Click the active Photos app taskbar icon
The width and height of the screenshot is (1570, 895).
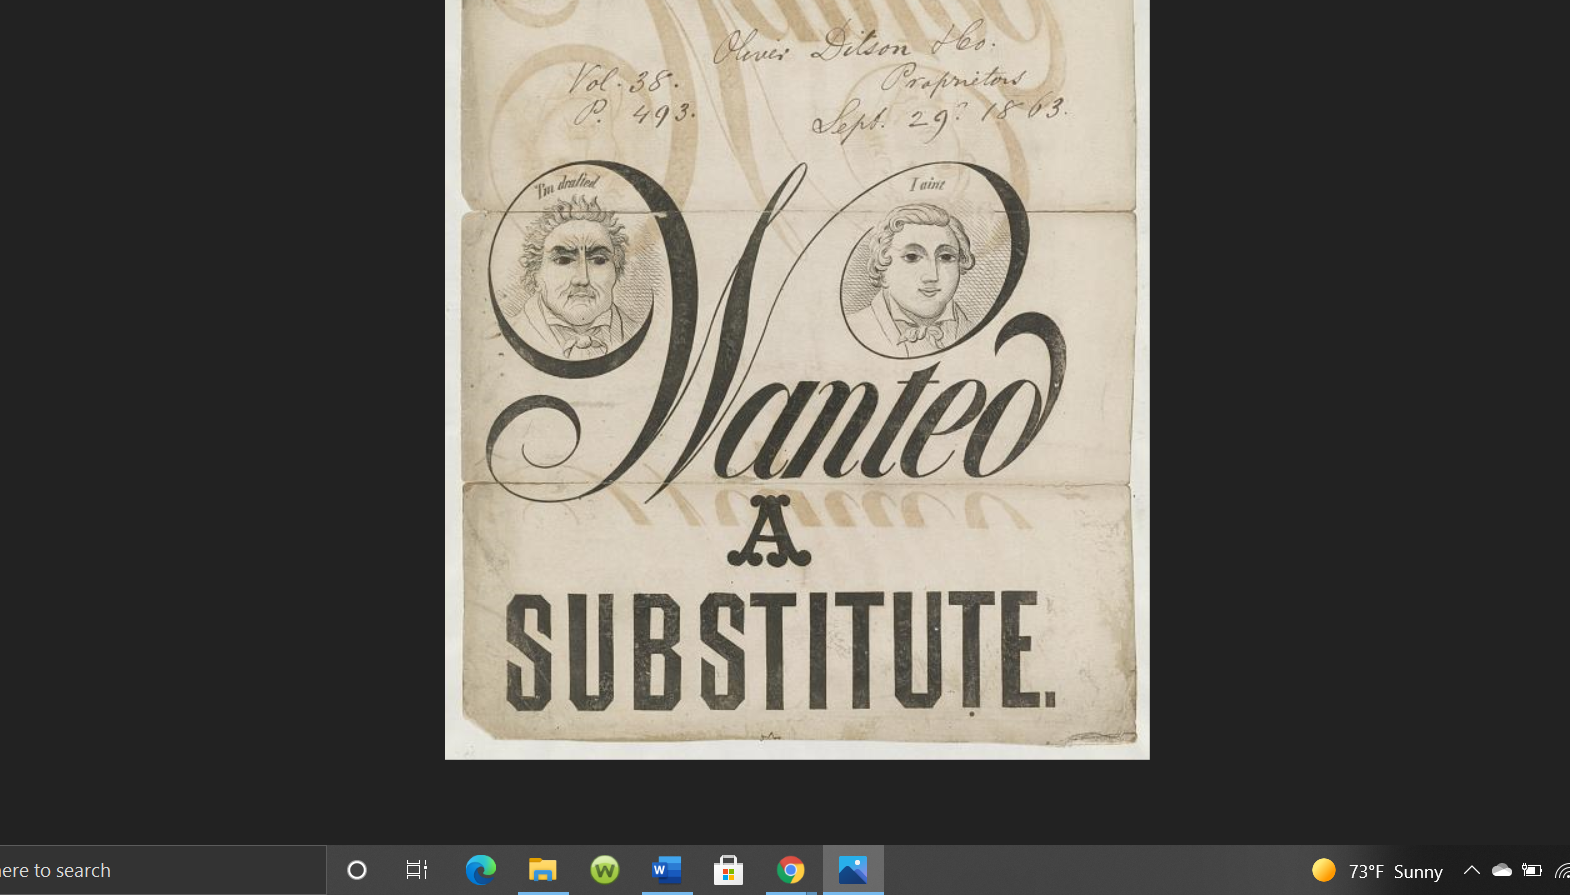coord(853,870)
